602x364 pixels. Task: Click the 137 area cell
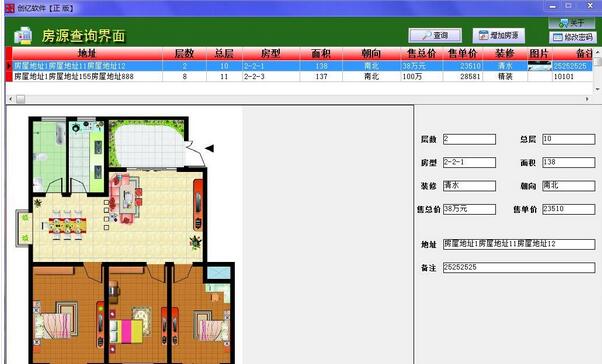(x=321, y=76)
